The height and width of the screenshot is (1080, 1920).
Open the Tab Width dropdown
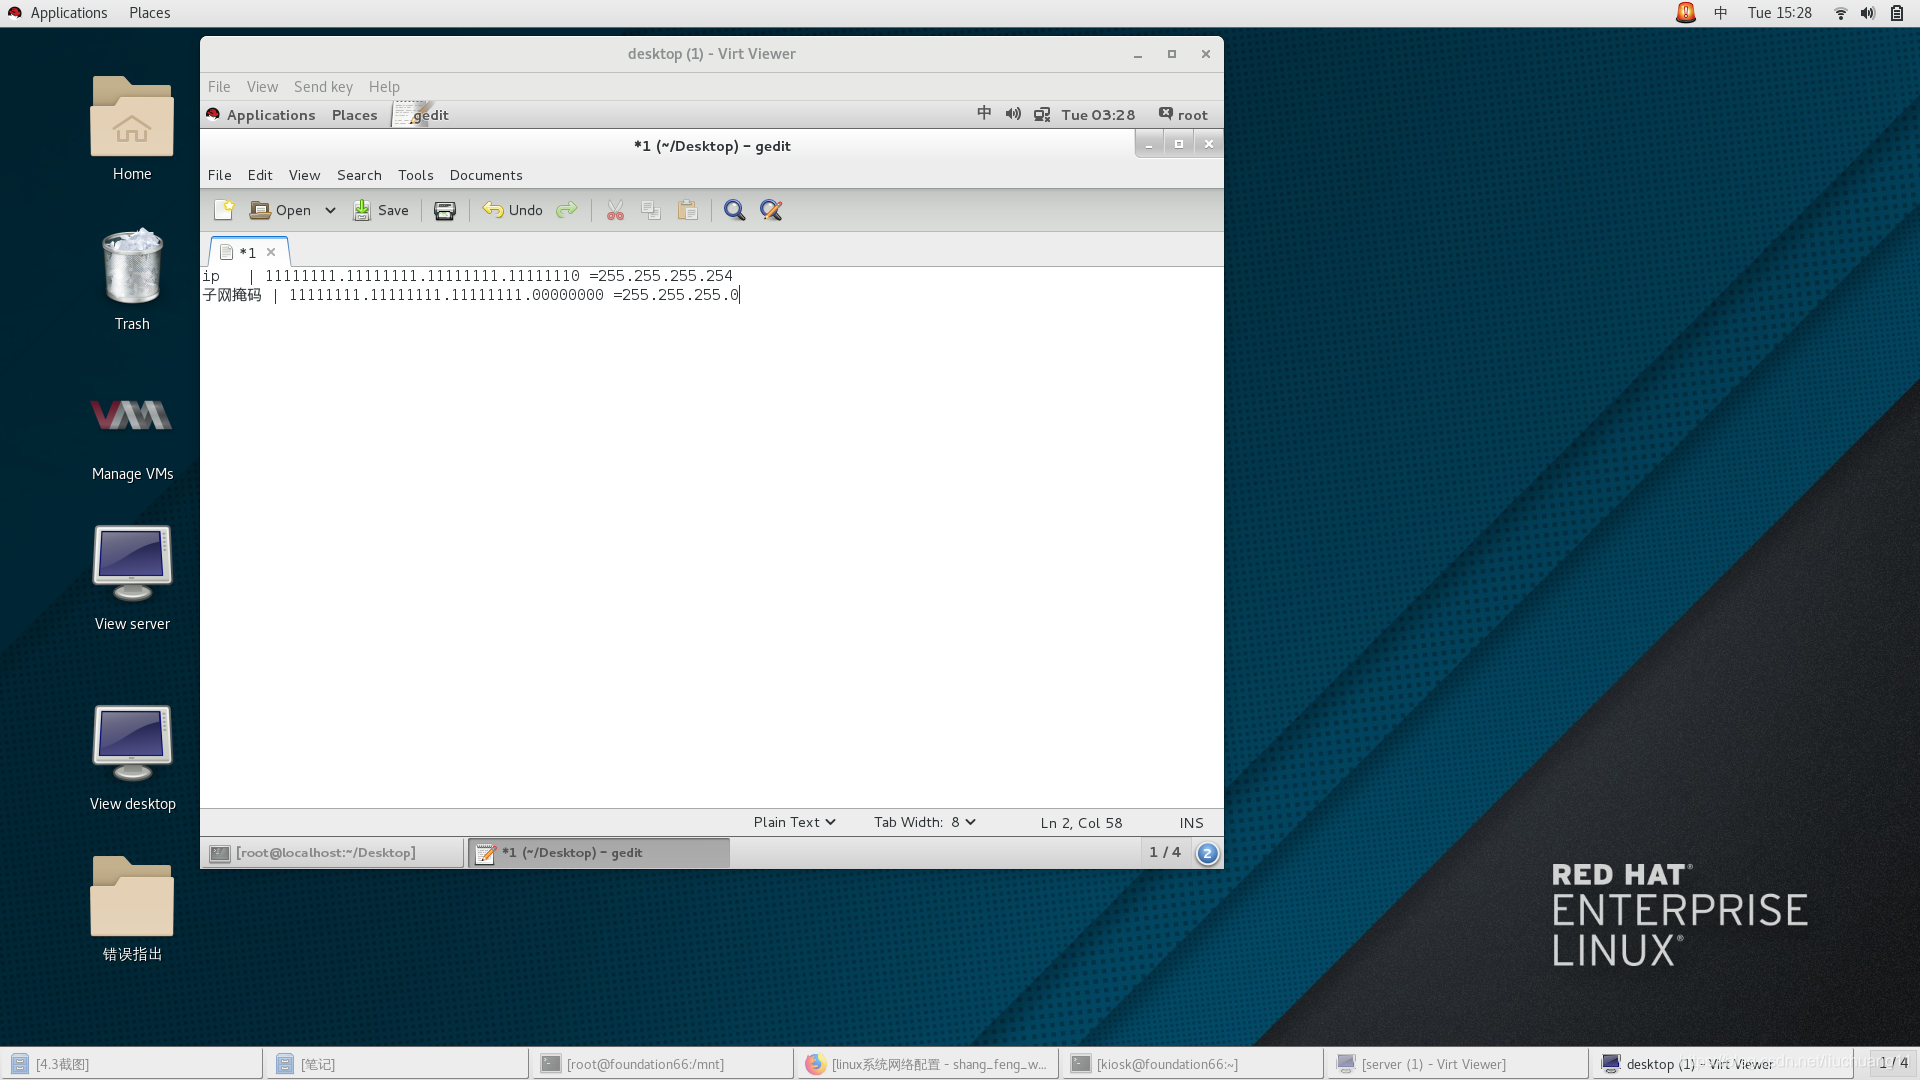[924, 822]
